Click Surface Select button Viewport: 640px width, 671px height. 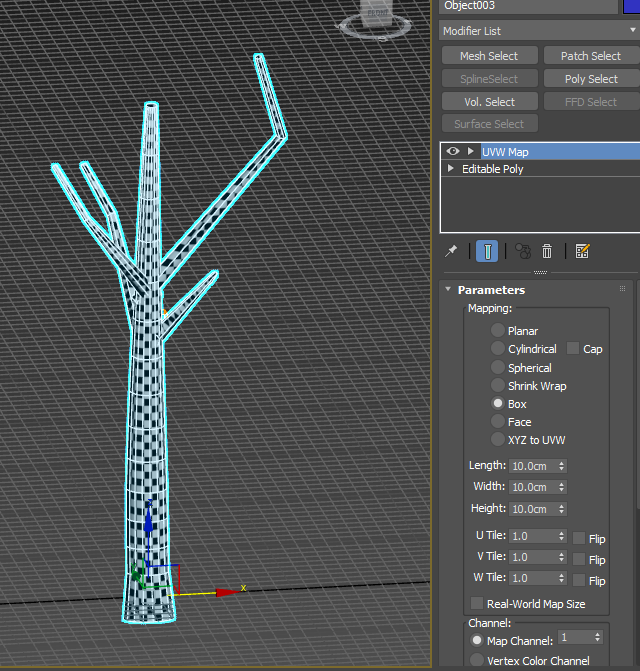point(489,124)
